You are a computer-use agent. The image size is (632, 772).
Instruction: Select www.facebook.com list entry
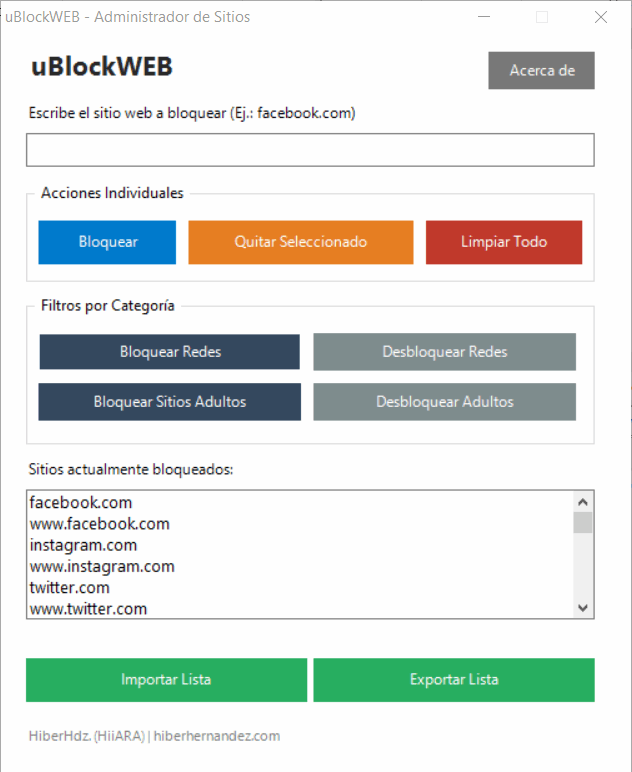[99, 524]
